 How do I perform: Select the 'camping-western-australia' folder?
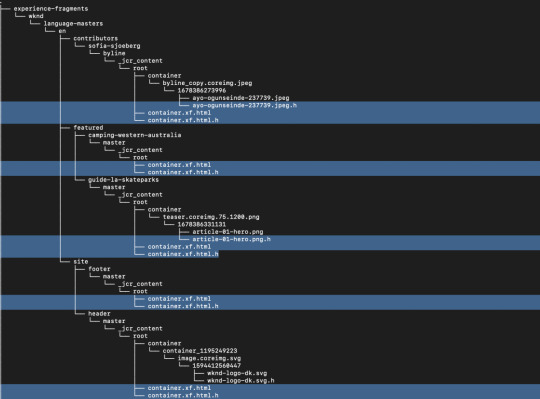tap(135, 135)
